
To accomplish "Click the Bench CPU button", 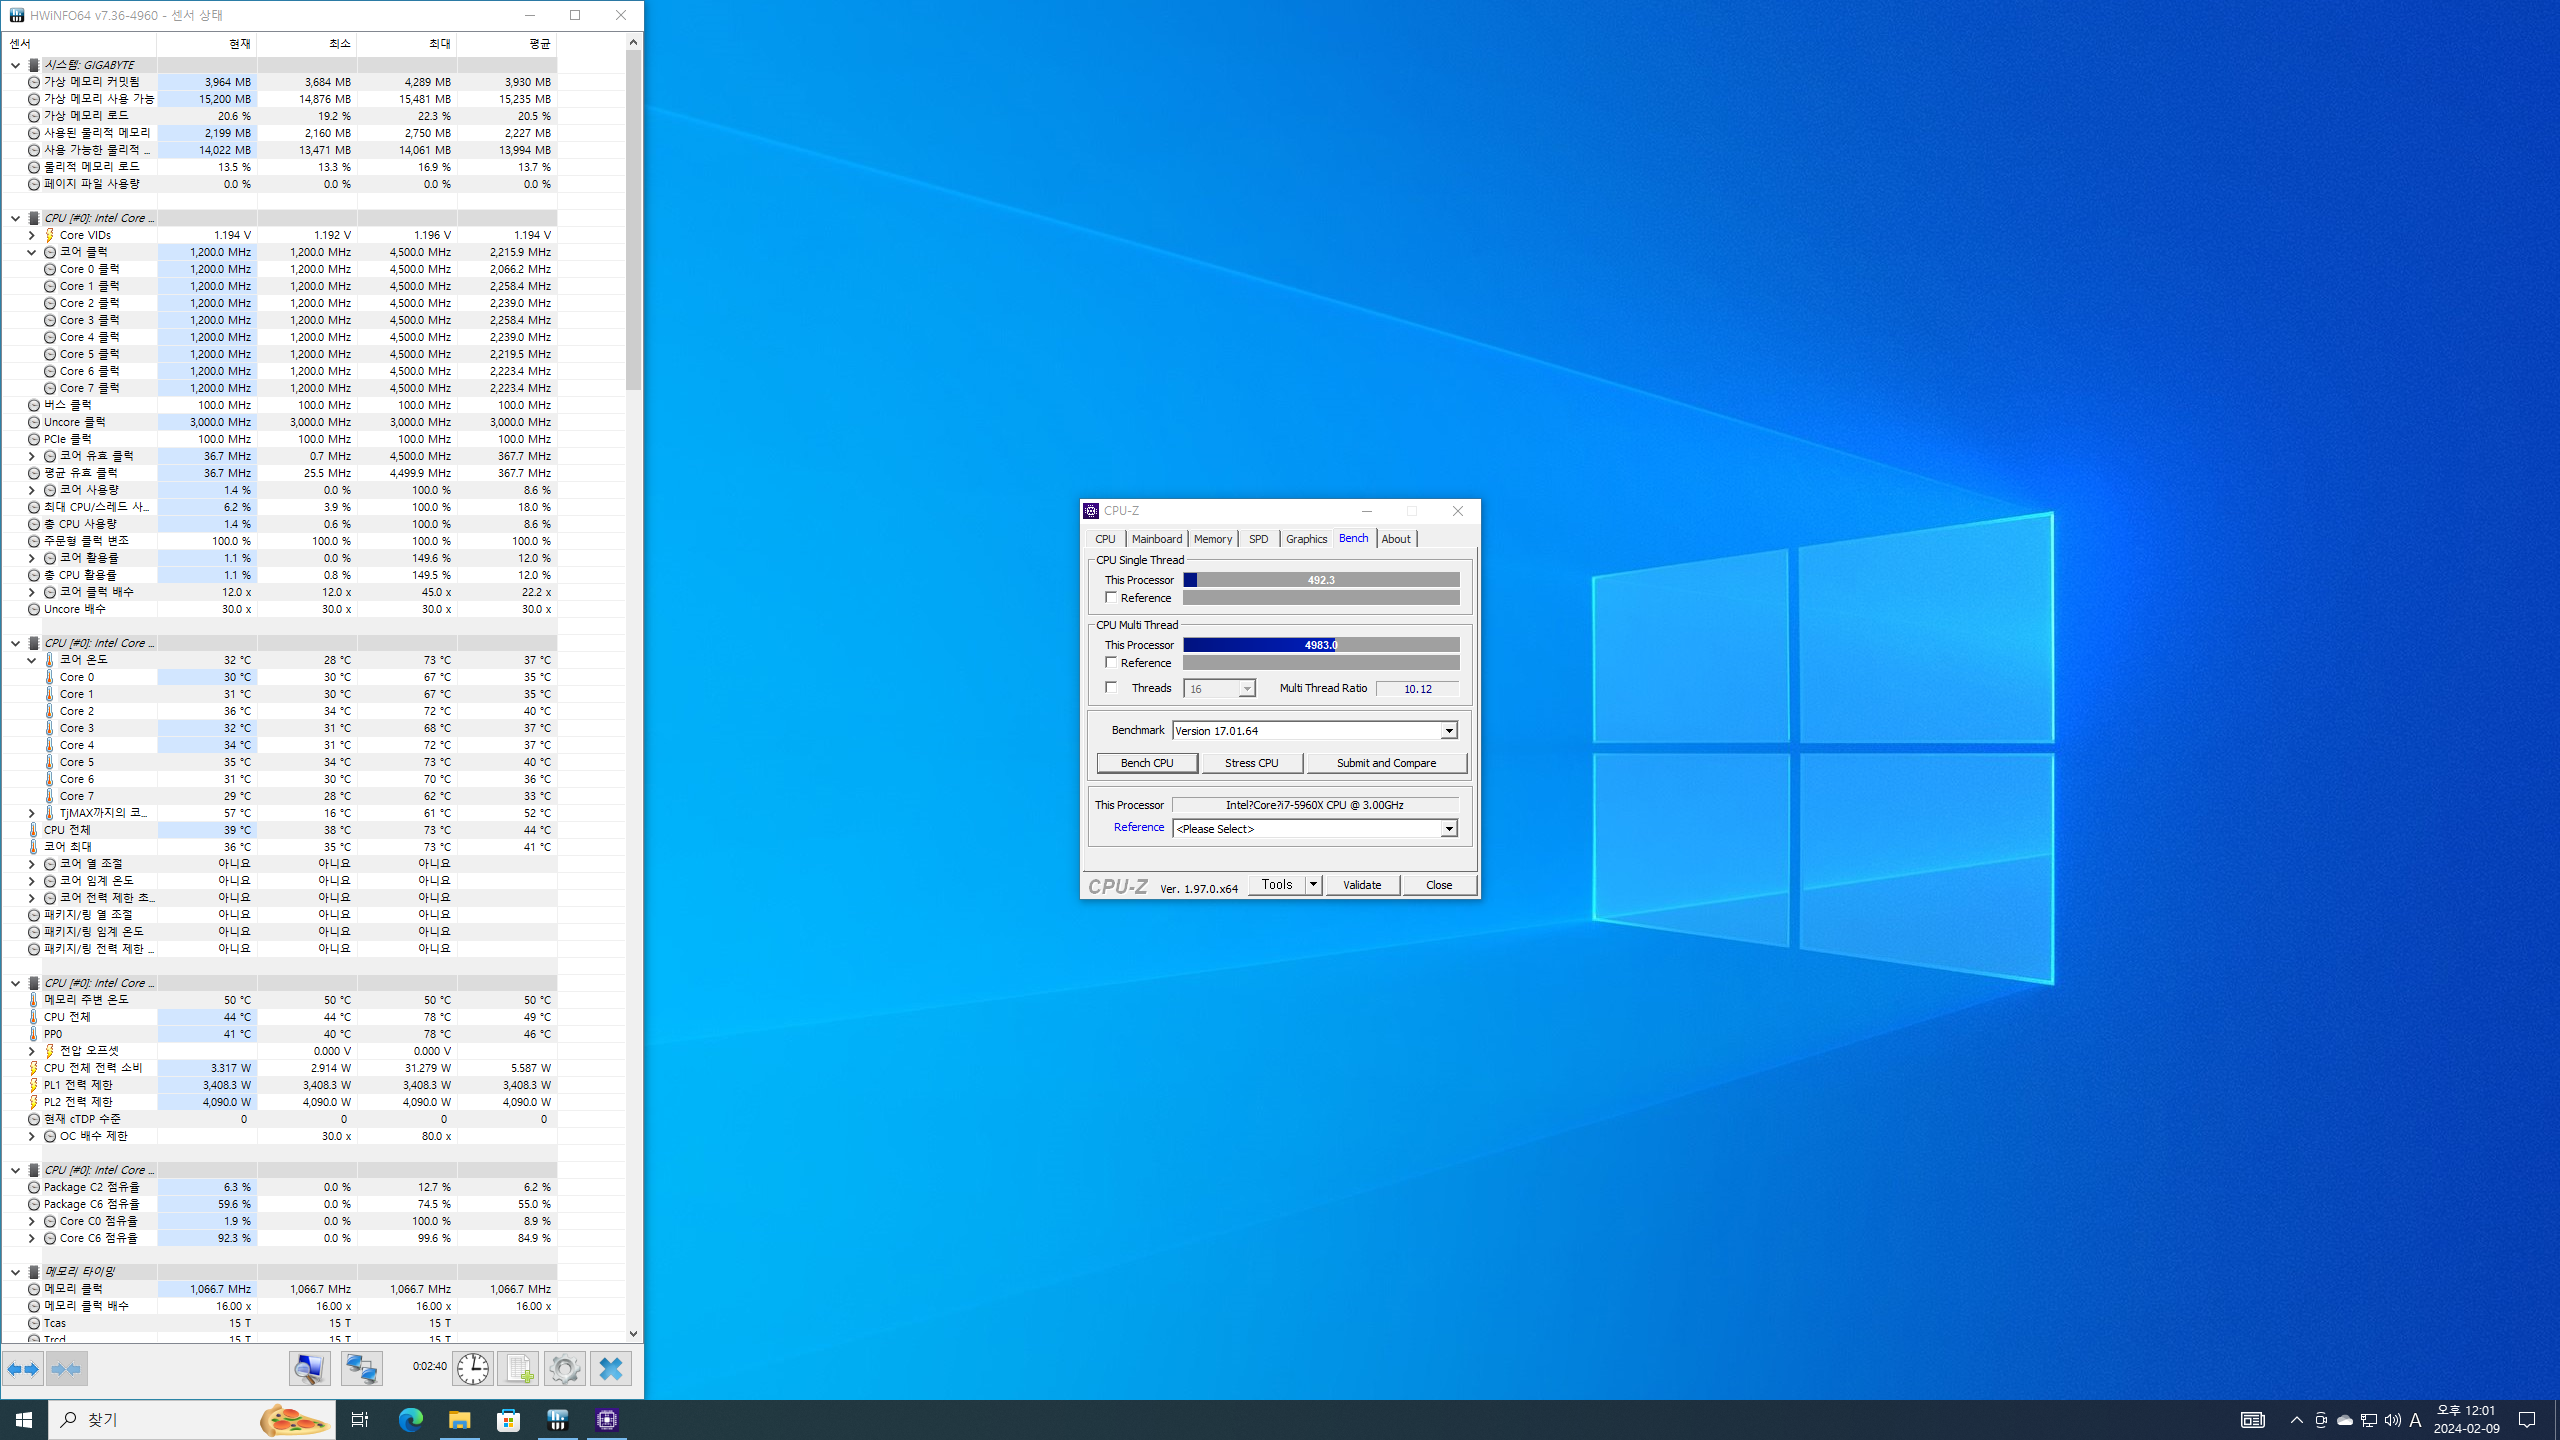I will pos(1147,763).
